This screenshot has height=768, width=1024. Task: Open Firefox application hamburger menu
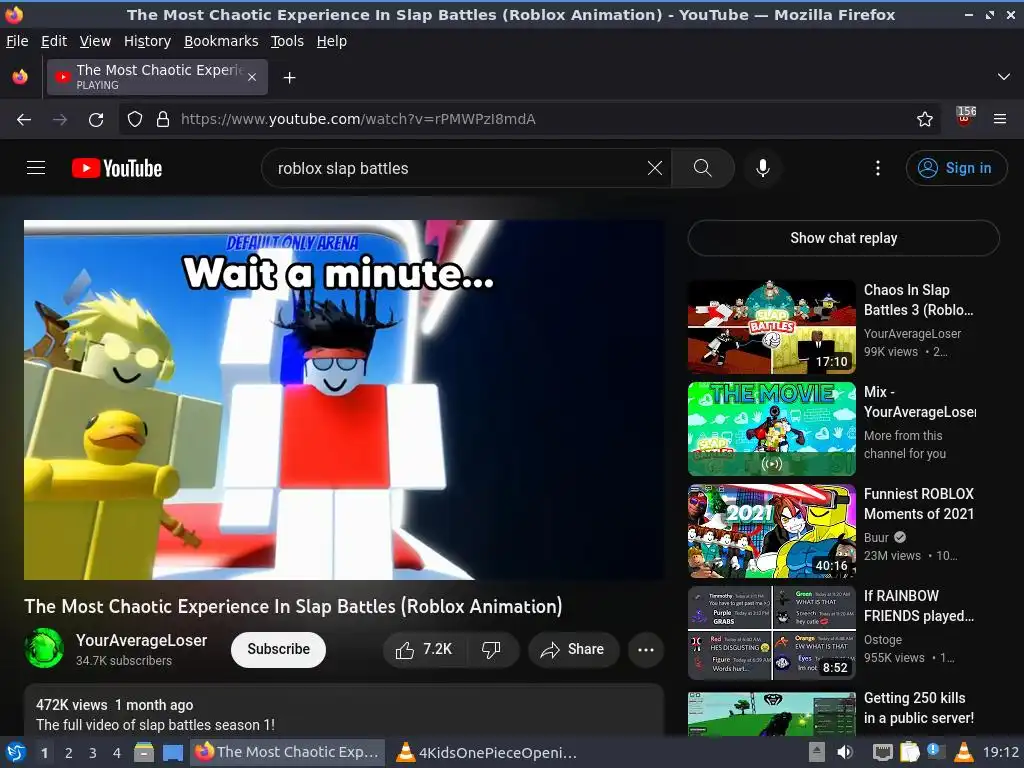click(1000, 119)
